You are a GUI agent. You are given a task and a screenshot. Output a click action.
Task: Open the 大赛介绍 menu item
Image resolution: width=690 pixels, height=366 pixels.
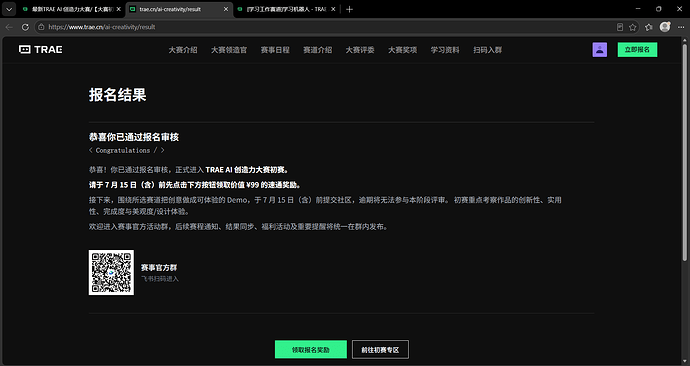coord(183,50)
